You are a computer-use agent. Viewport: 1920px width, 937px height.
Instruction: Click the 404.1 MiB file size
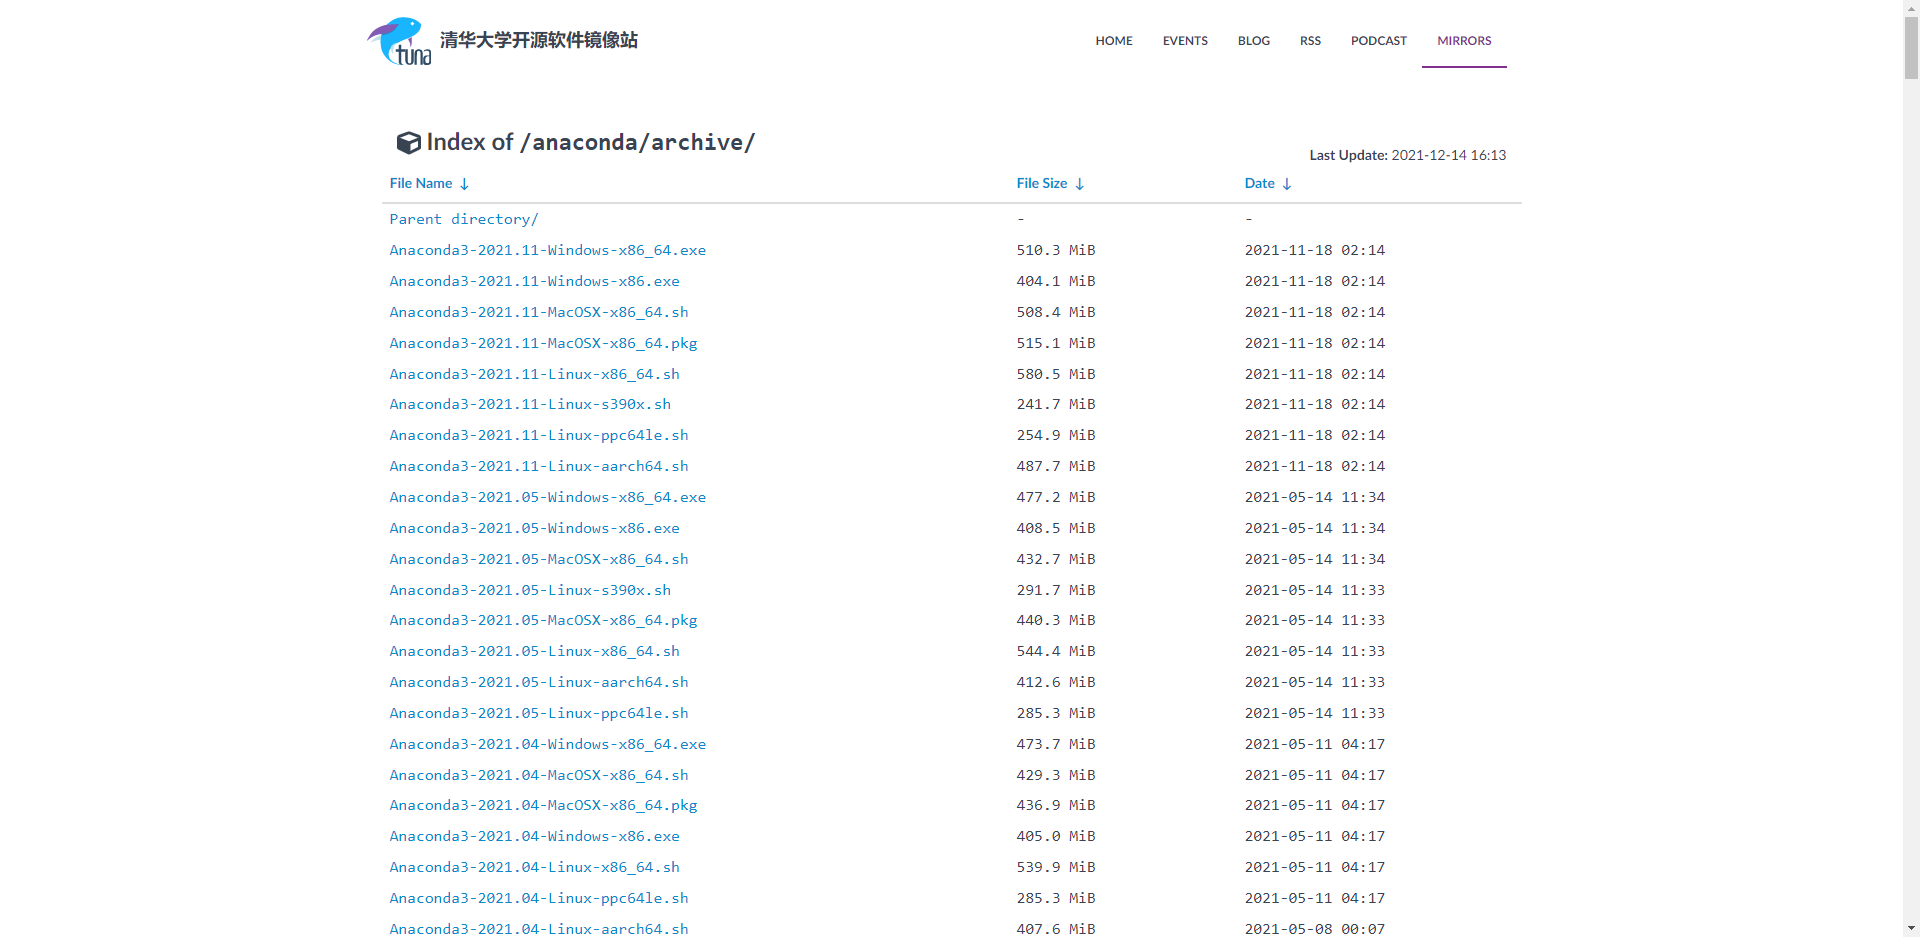pyautogui.click(x=1056, y=281)
